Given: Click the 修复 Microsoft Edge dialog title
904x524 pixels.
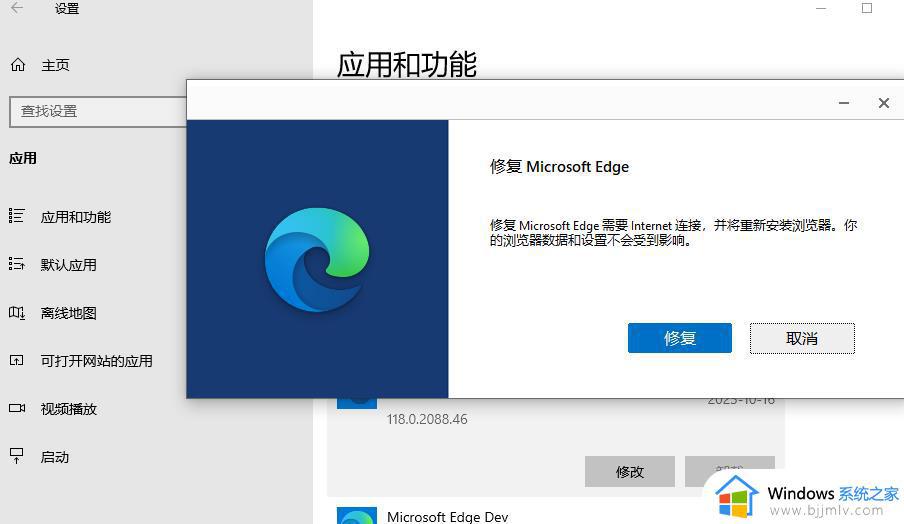Looking at the screenshot, I should pos(559,167).
